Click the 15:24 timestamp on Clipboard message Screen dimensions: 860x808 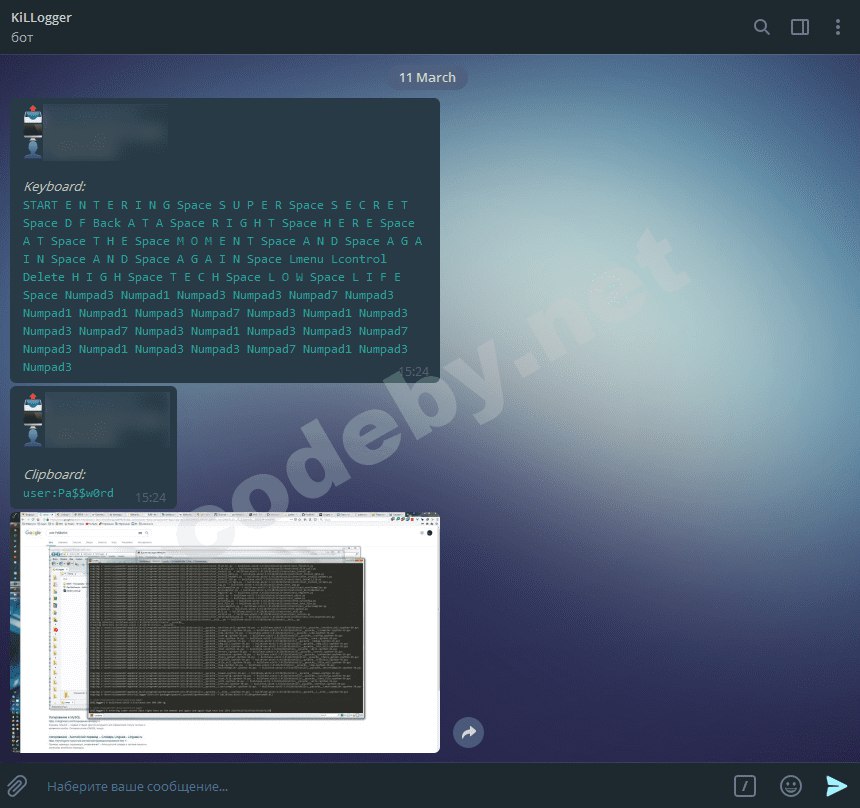[x=151, y=497]
